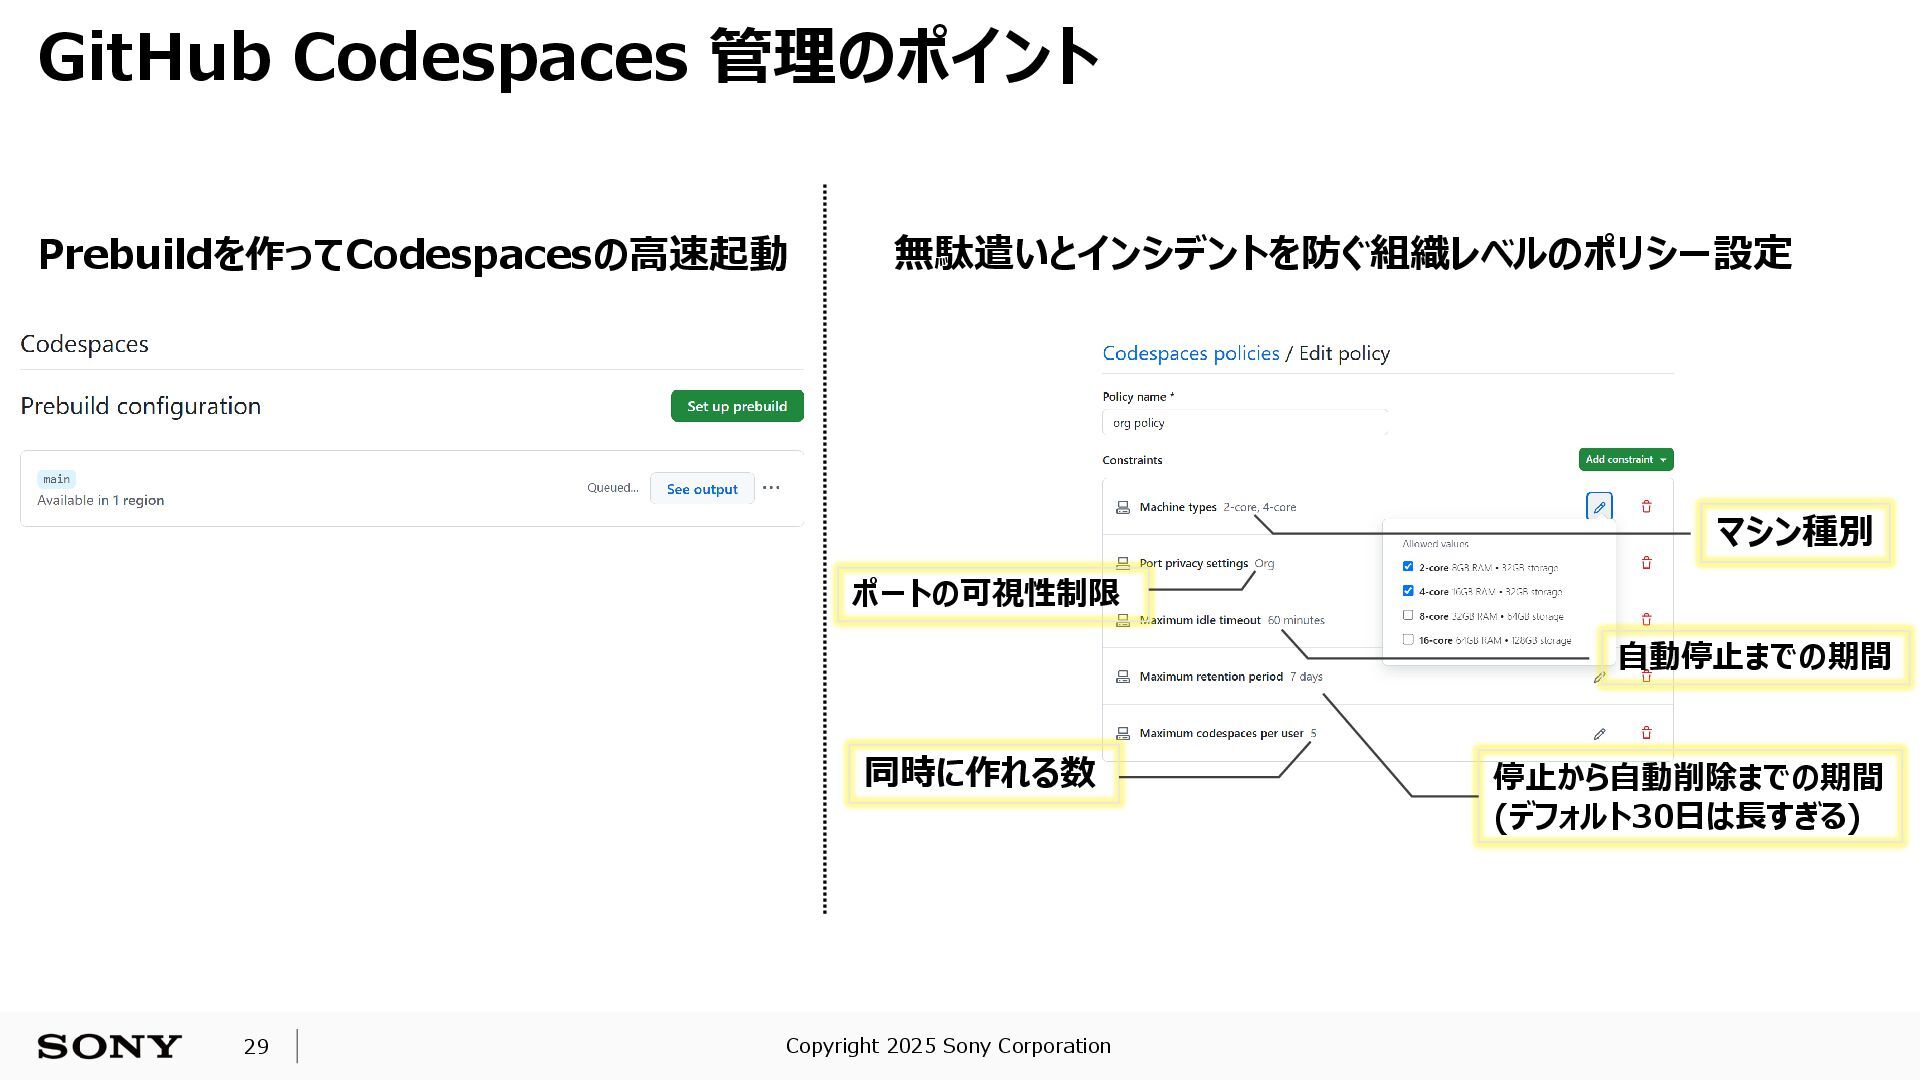The image size is (1920, 1080).
Task: Delete the Maximum codespaces per user constraint
Action: coord(1646,733)
